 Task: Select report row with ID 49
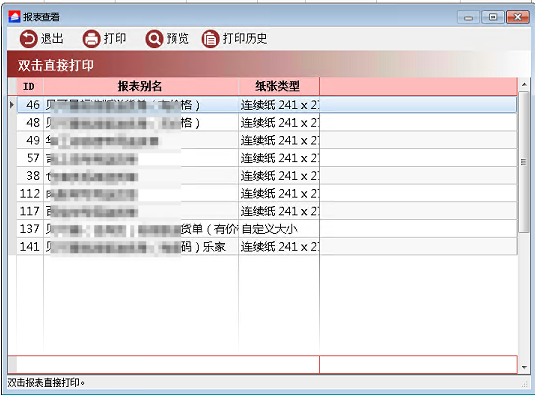tap(266, 140)
